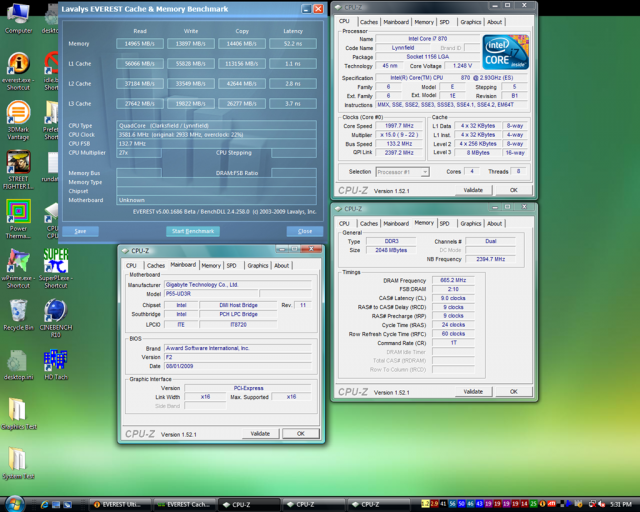Open Caches tab in Mainboard CPU-Z window
Viewport: 640px width, 512px height.
(156, 265)
